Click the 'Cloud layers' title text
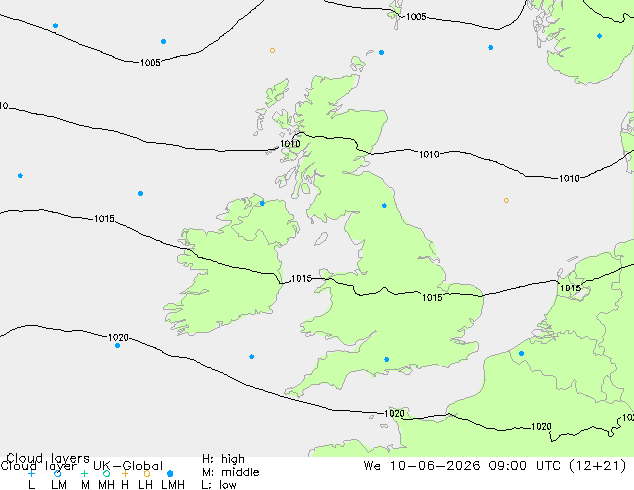The width and height of the screenshot is (634, 490). [x=48, y=458]
